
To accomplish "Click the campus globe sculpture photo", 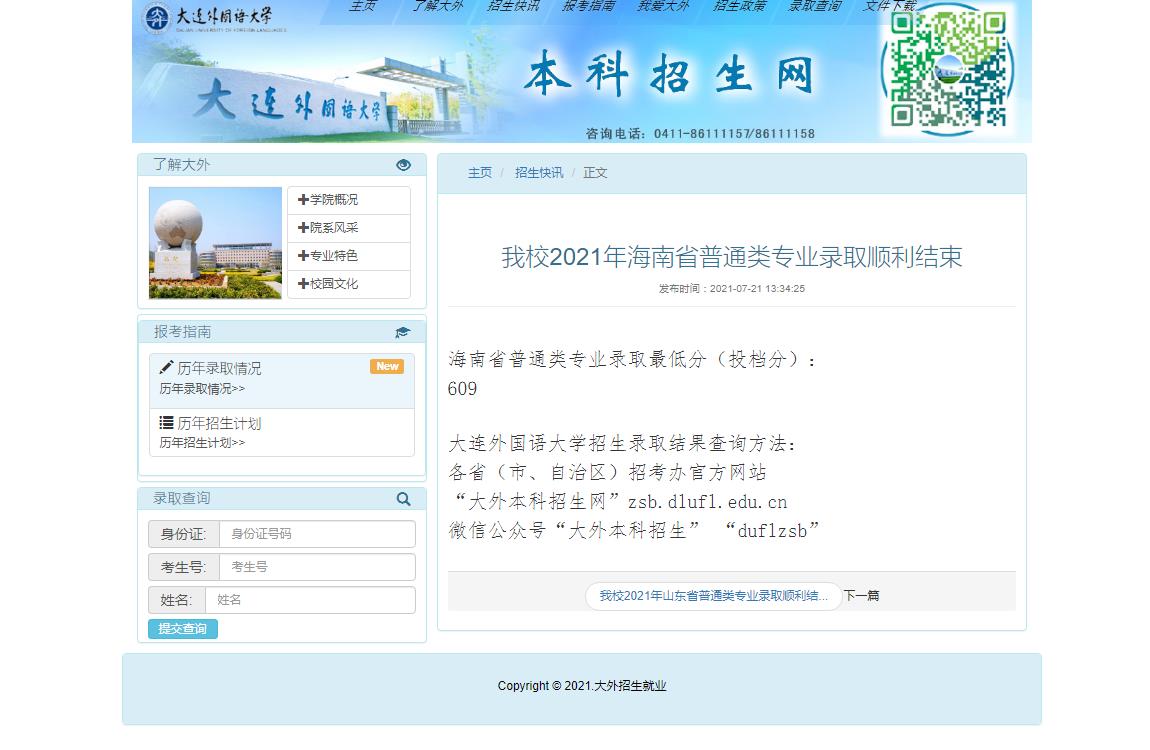I will point(215,243).
